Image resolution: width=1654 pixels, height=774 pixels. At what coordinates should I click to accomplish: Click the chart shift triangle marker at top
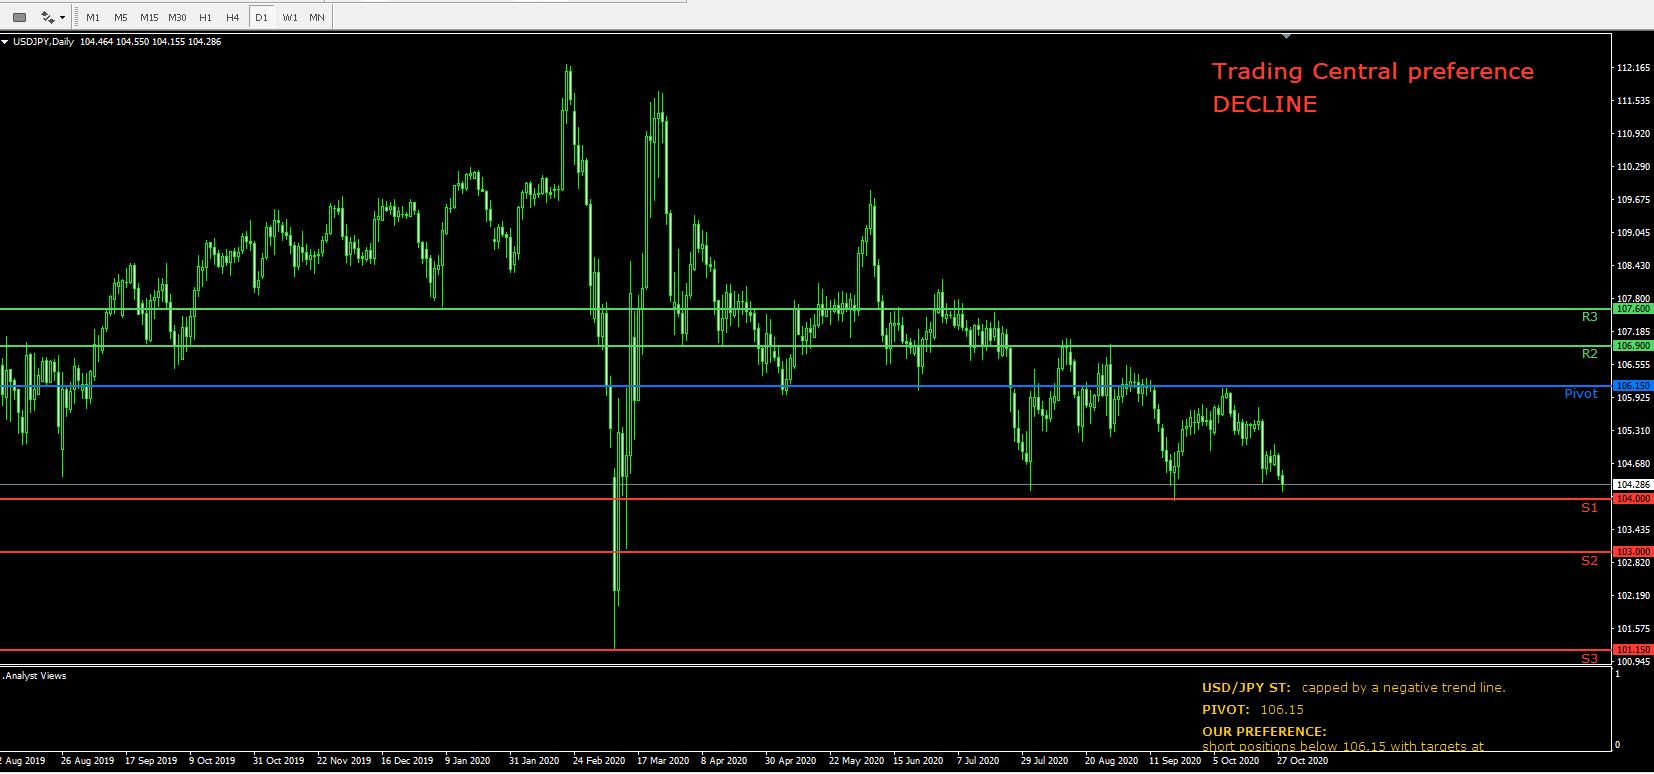click(1287, 35)
